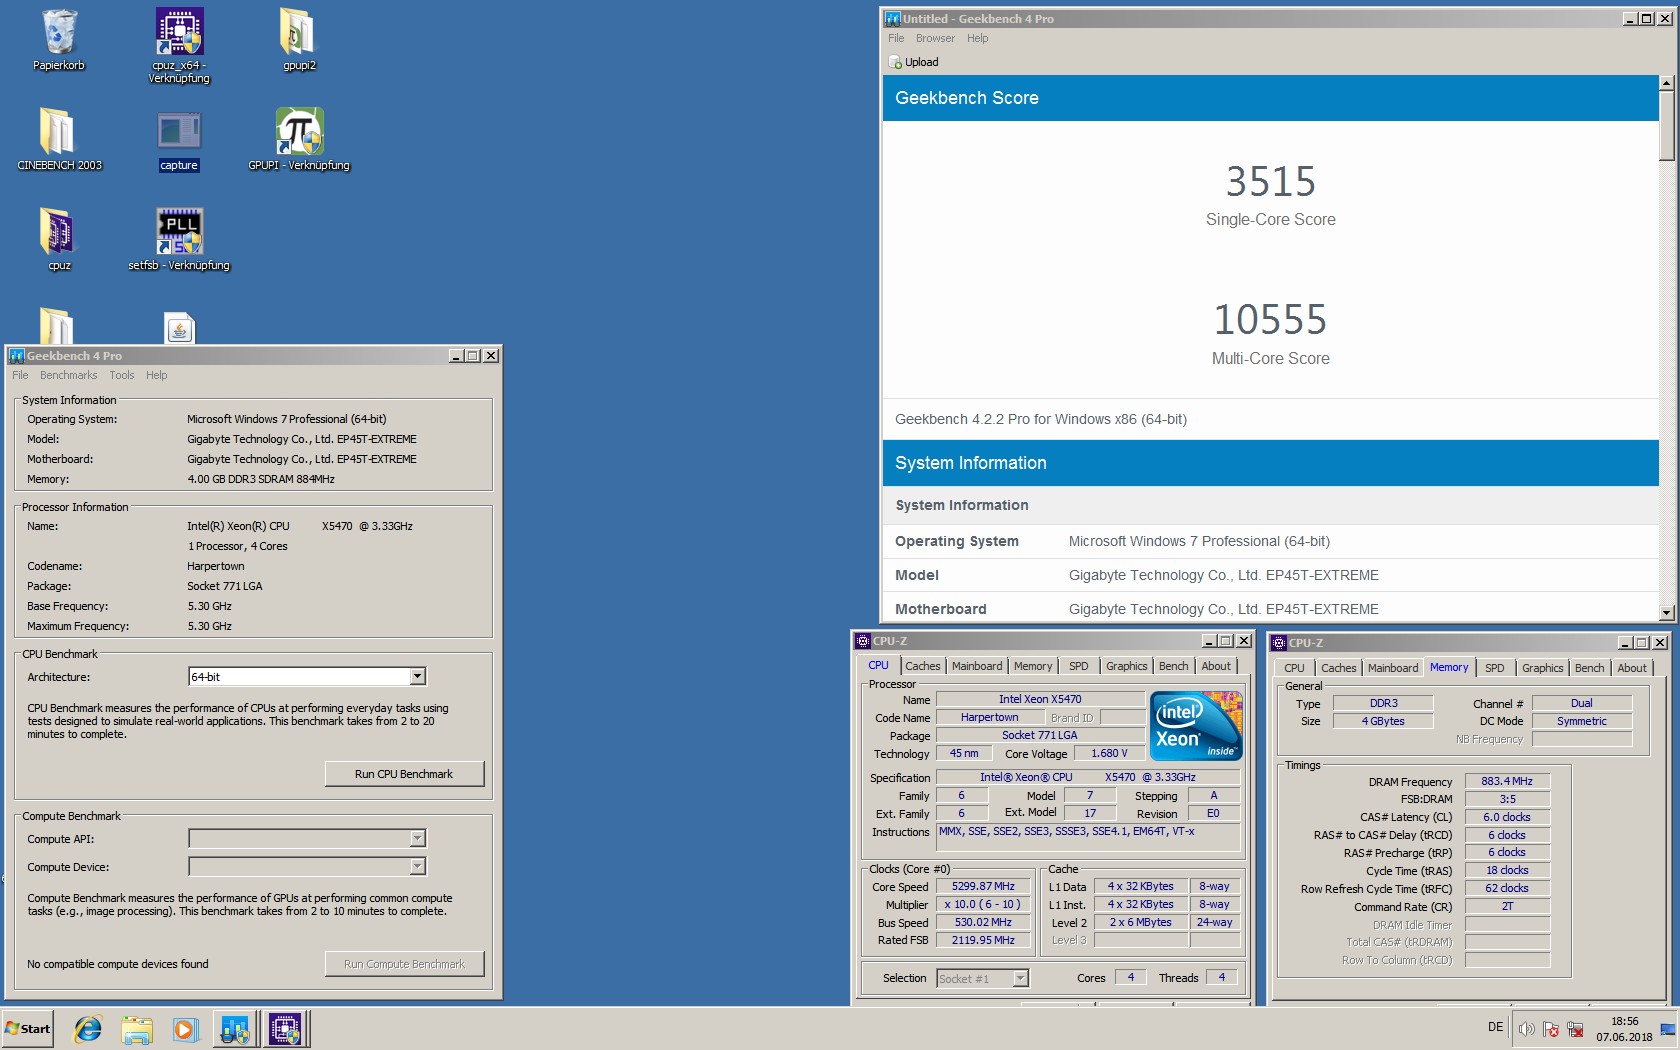Click the FSB:DRAM 3:5 value
The height and width of the screenshot is (1050, 1680).
coord(1507,800)
